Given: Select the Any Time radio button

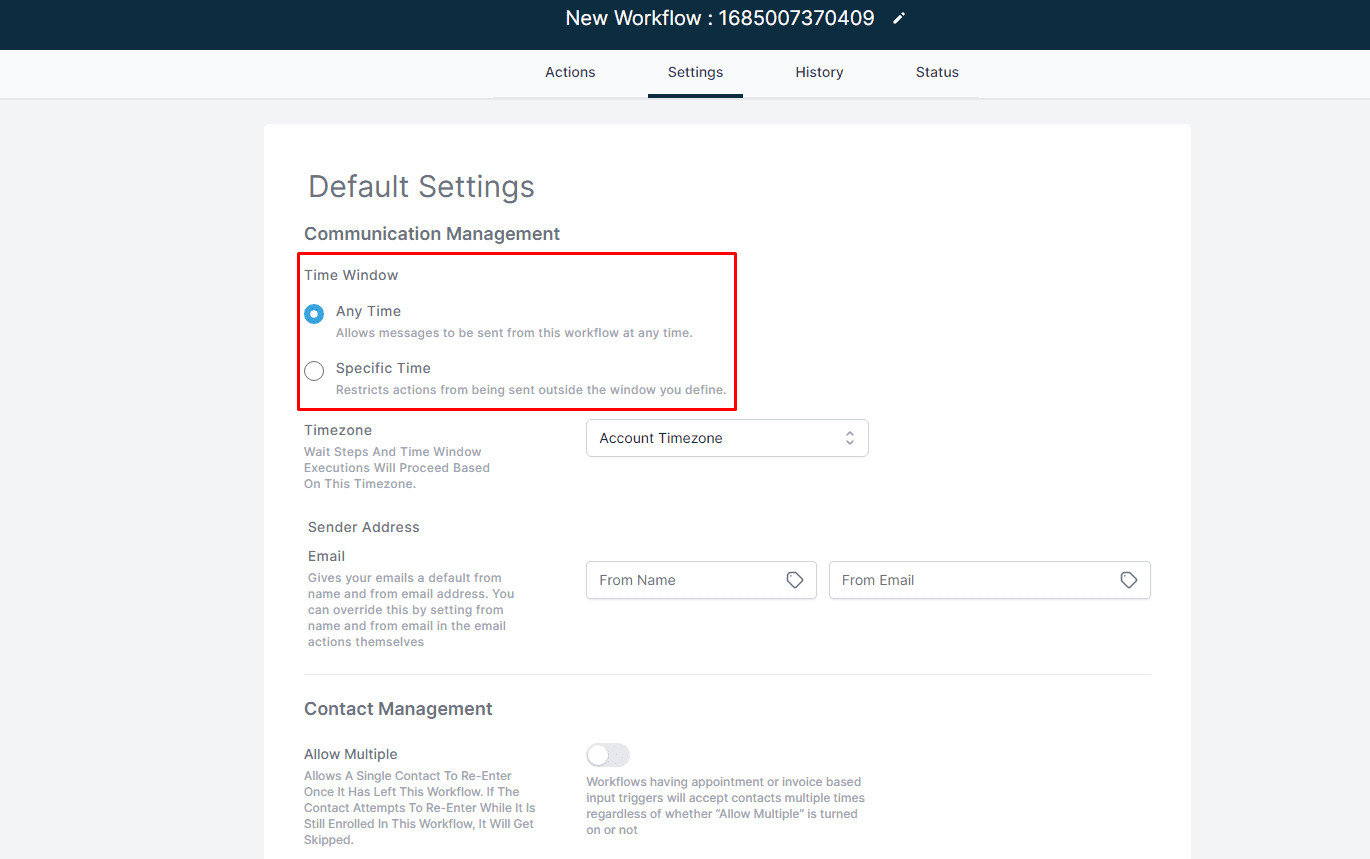Looking at the screenshot, I should click(x=314, y=313).
